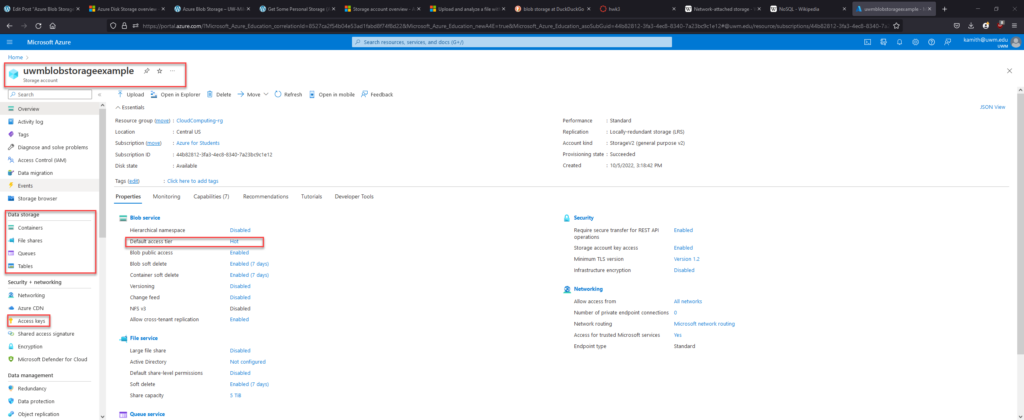
Task: Open the Move dropdown
Action: click(253, 94)
